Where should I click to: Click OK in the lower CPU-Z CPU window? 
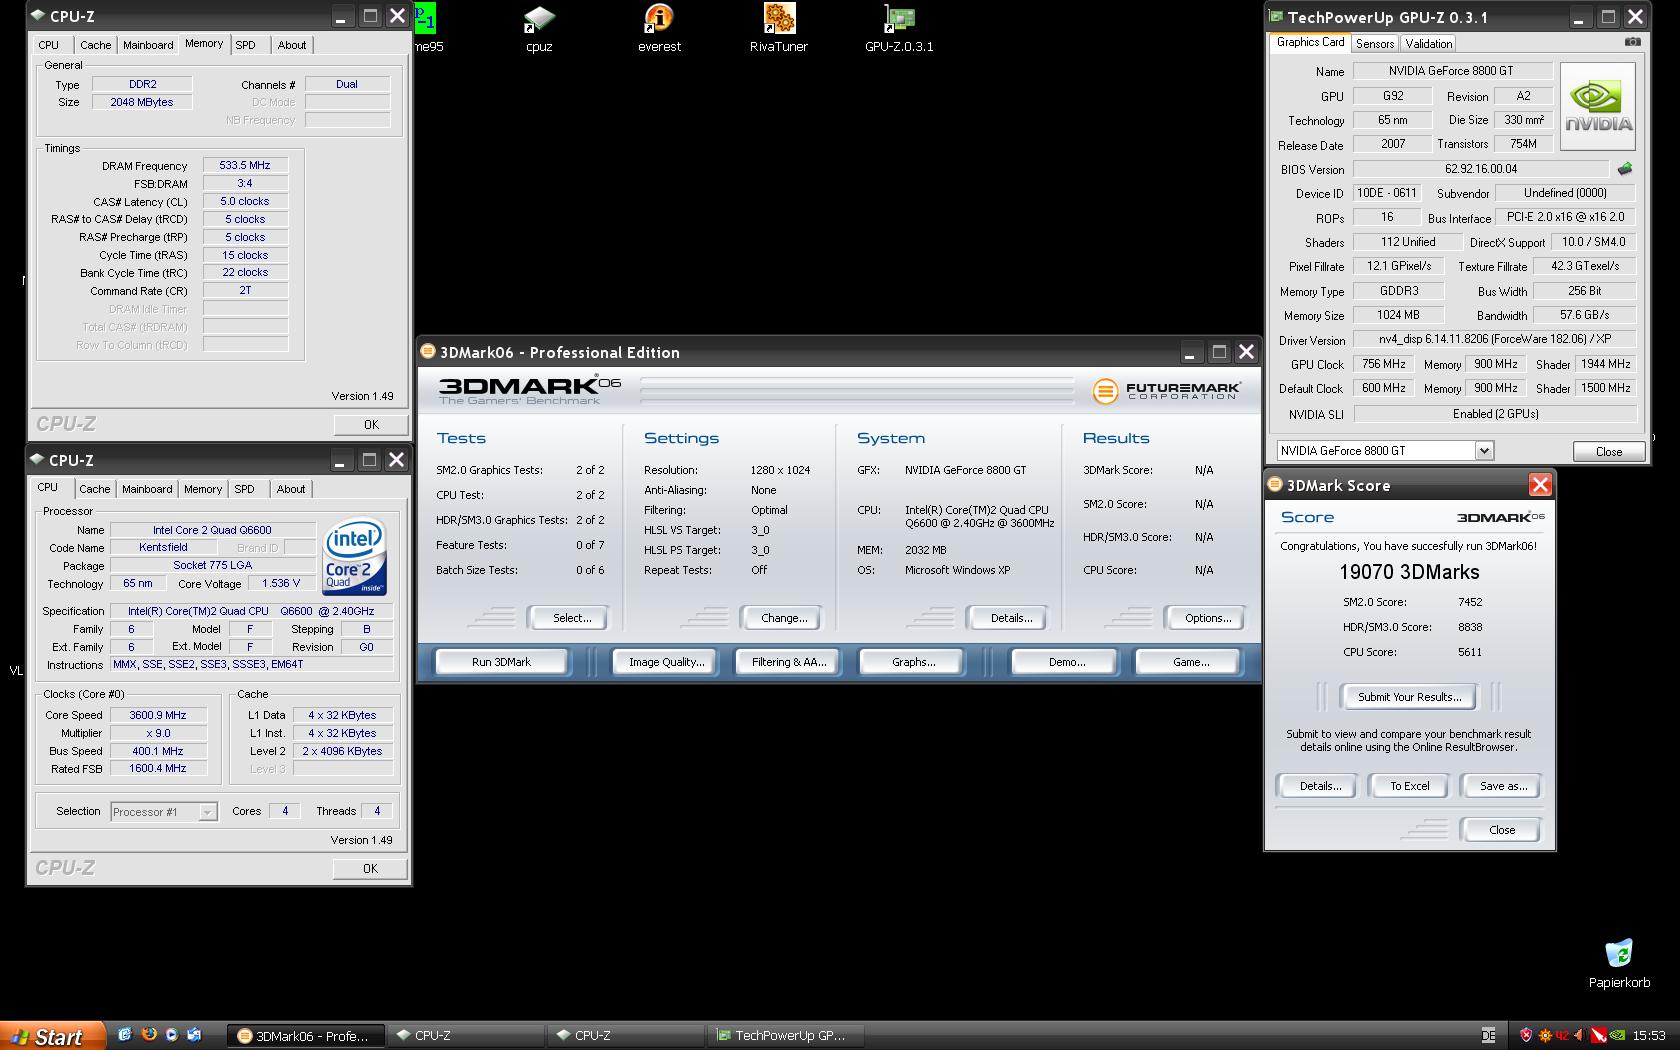point(370,868)
